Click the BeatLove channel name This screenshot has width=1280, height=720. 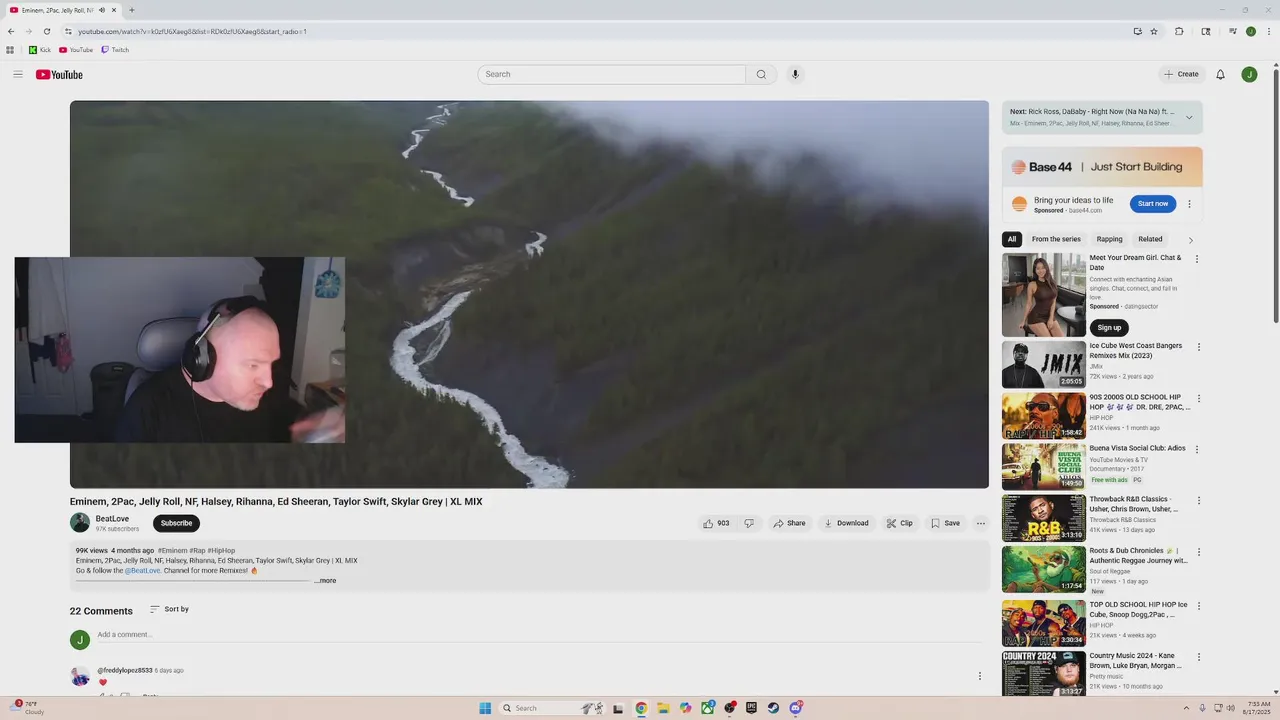[x=112, y=519]
